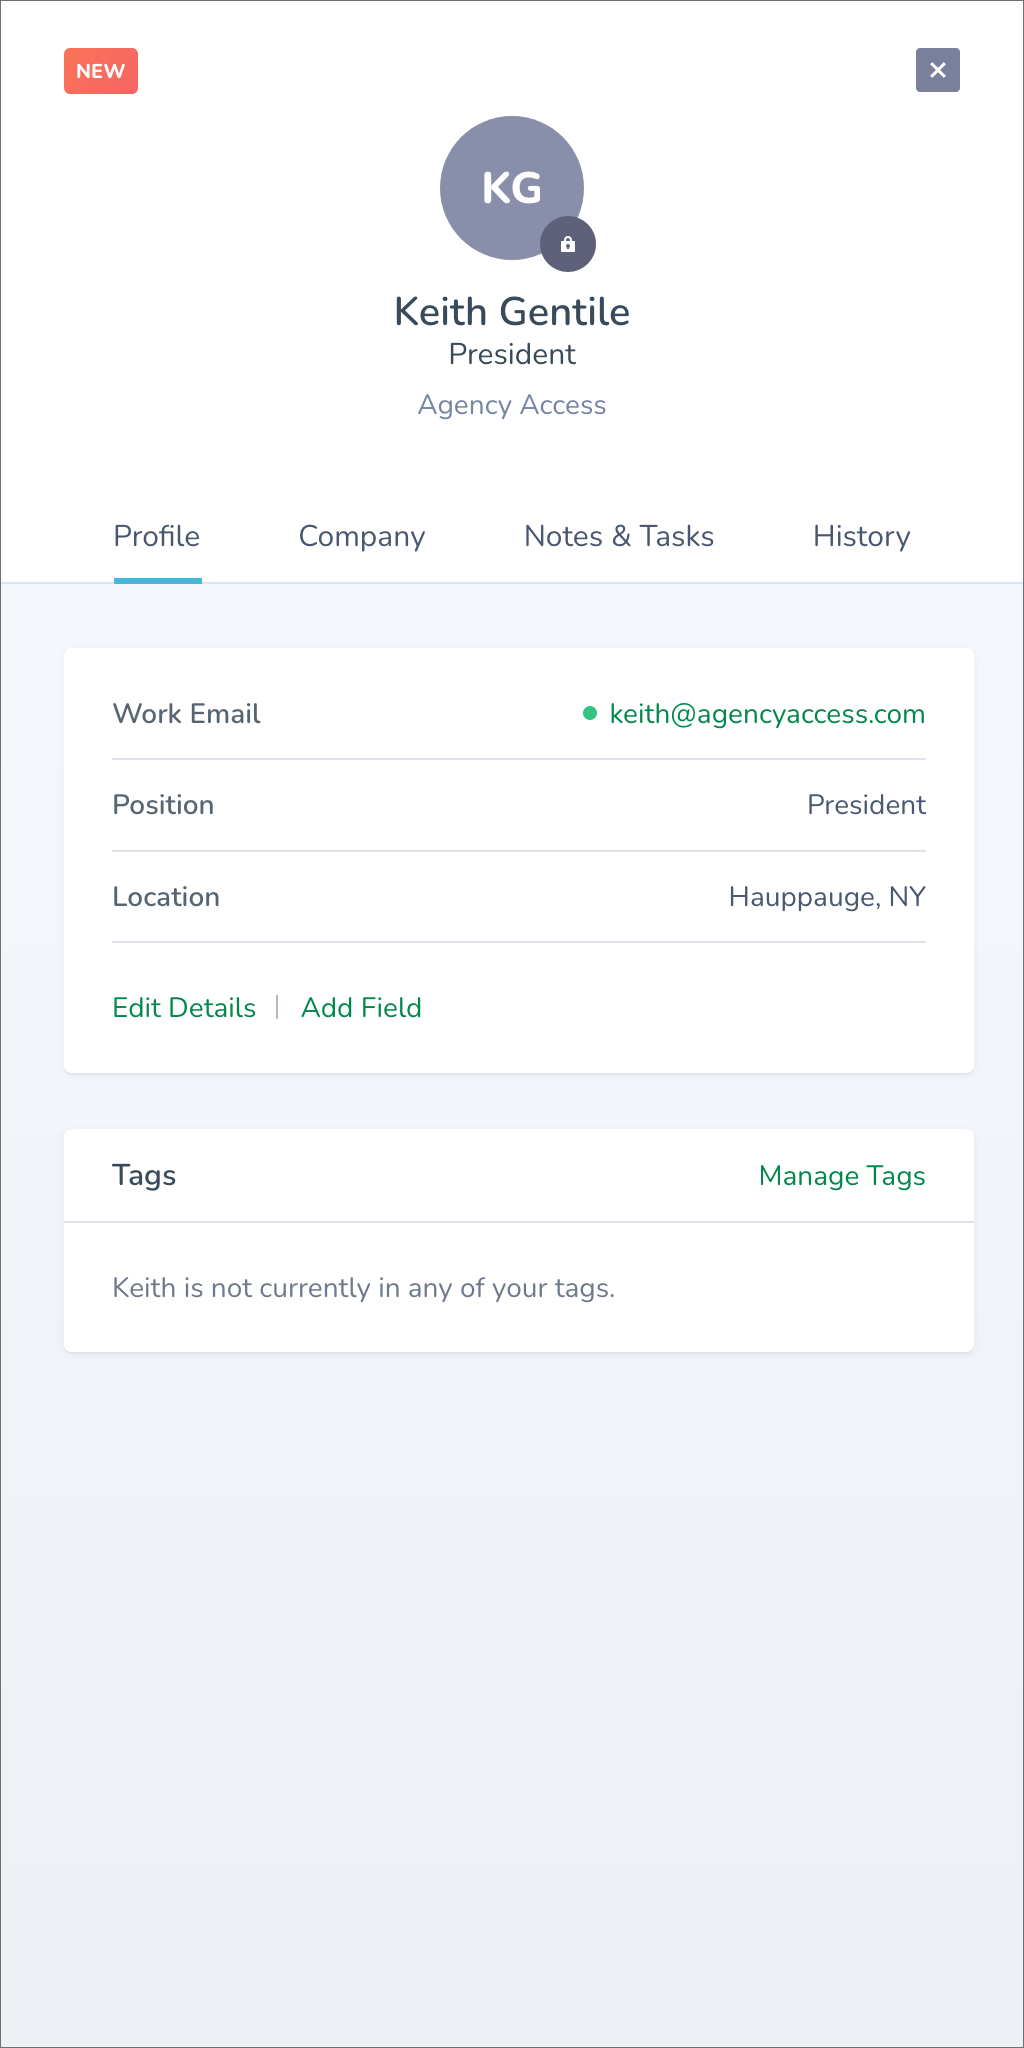
Task: Click the Tags section header
Action: (x=144, y=1176)
